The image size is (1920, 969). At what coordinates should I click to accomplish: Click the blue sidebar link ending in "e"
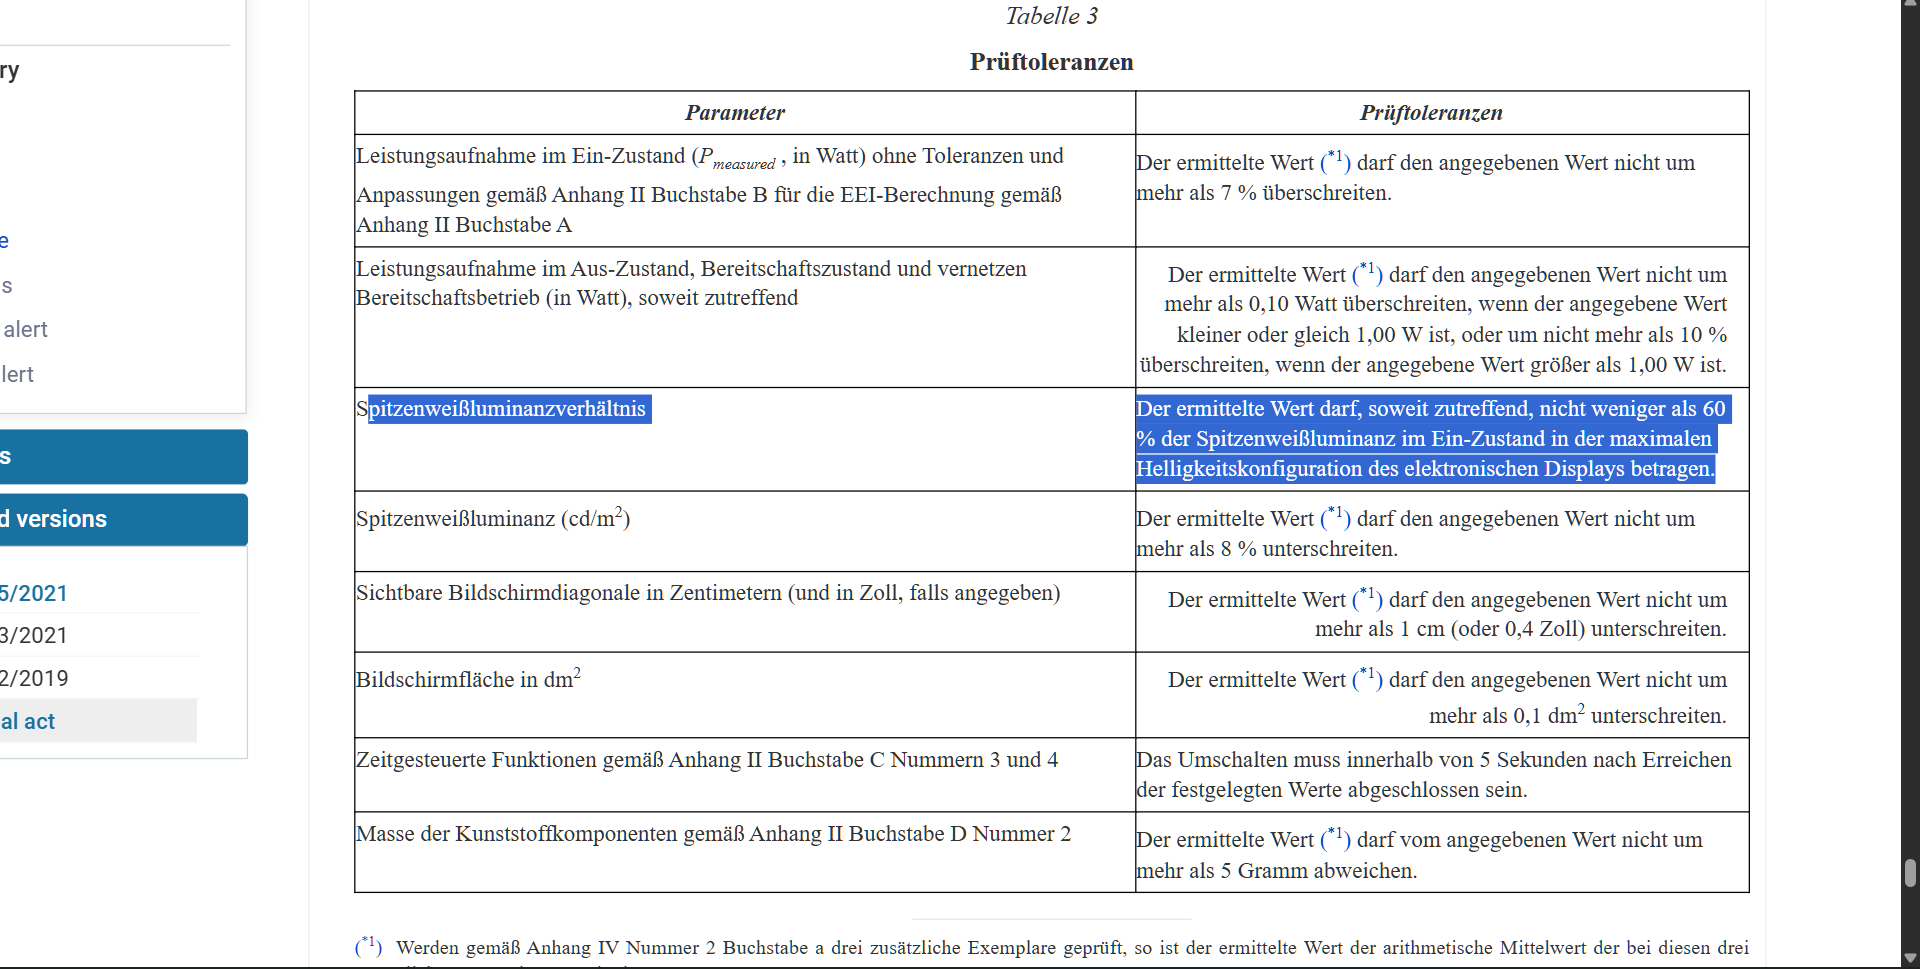click(7, 240)
